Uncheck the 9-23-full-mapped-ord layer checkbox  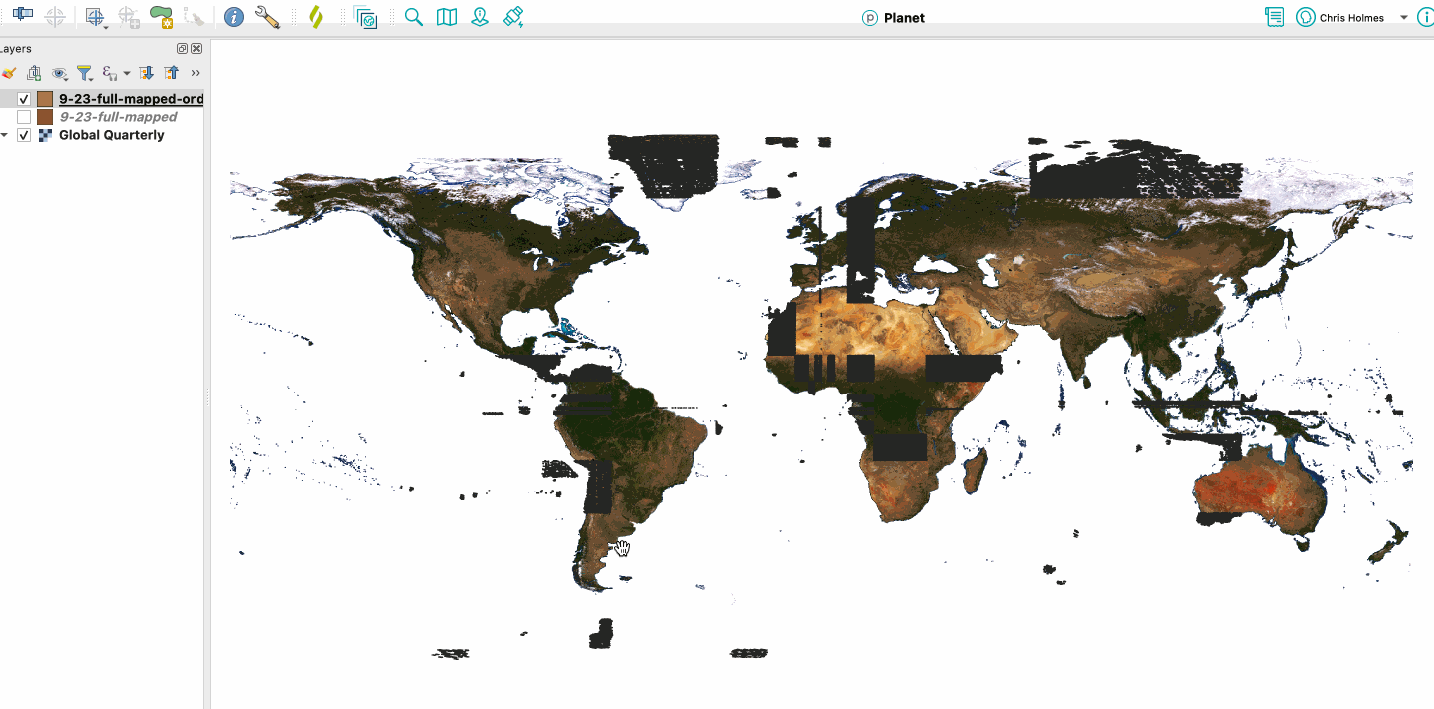click(x=24, y=99)
